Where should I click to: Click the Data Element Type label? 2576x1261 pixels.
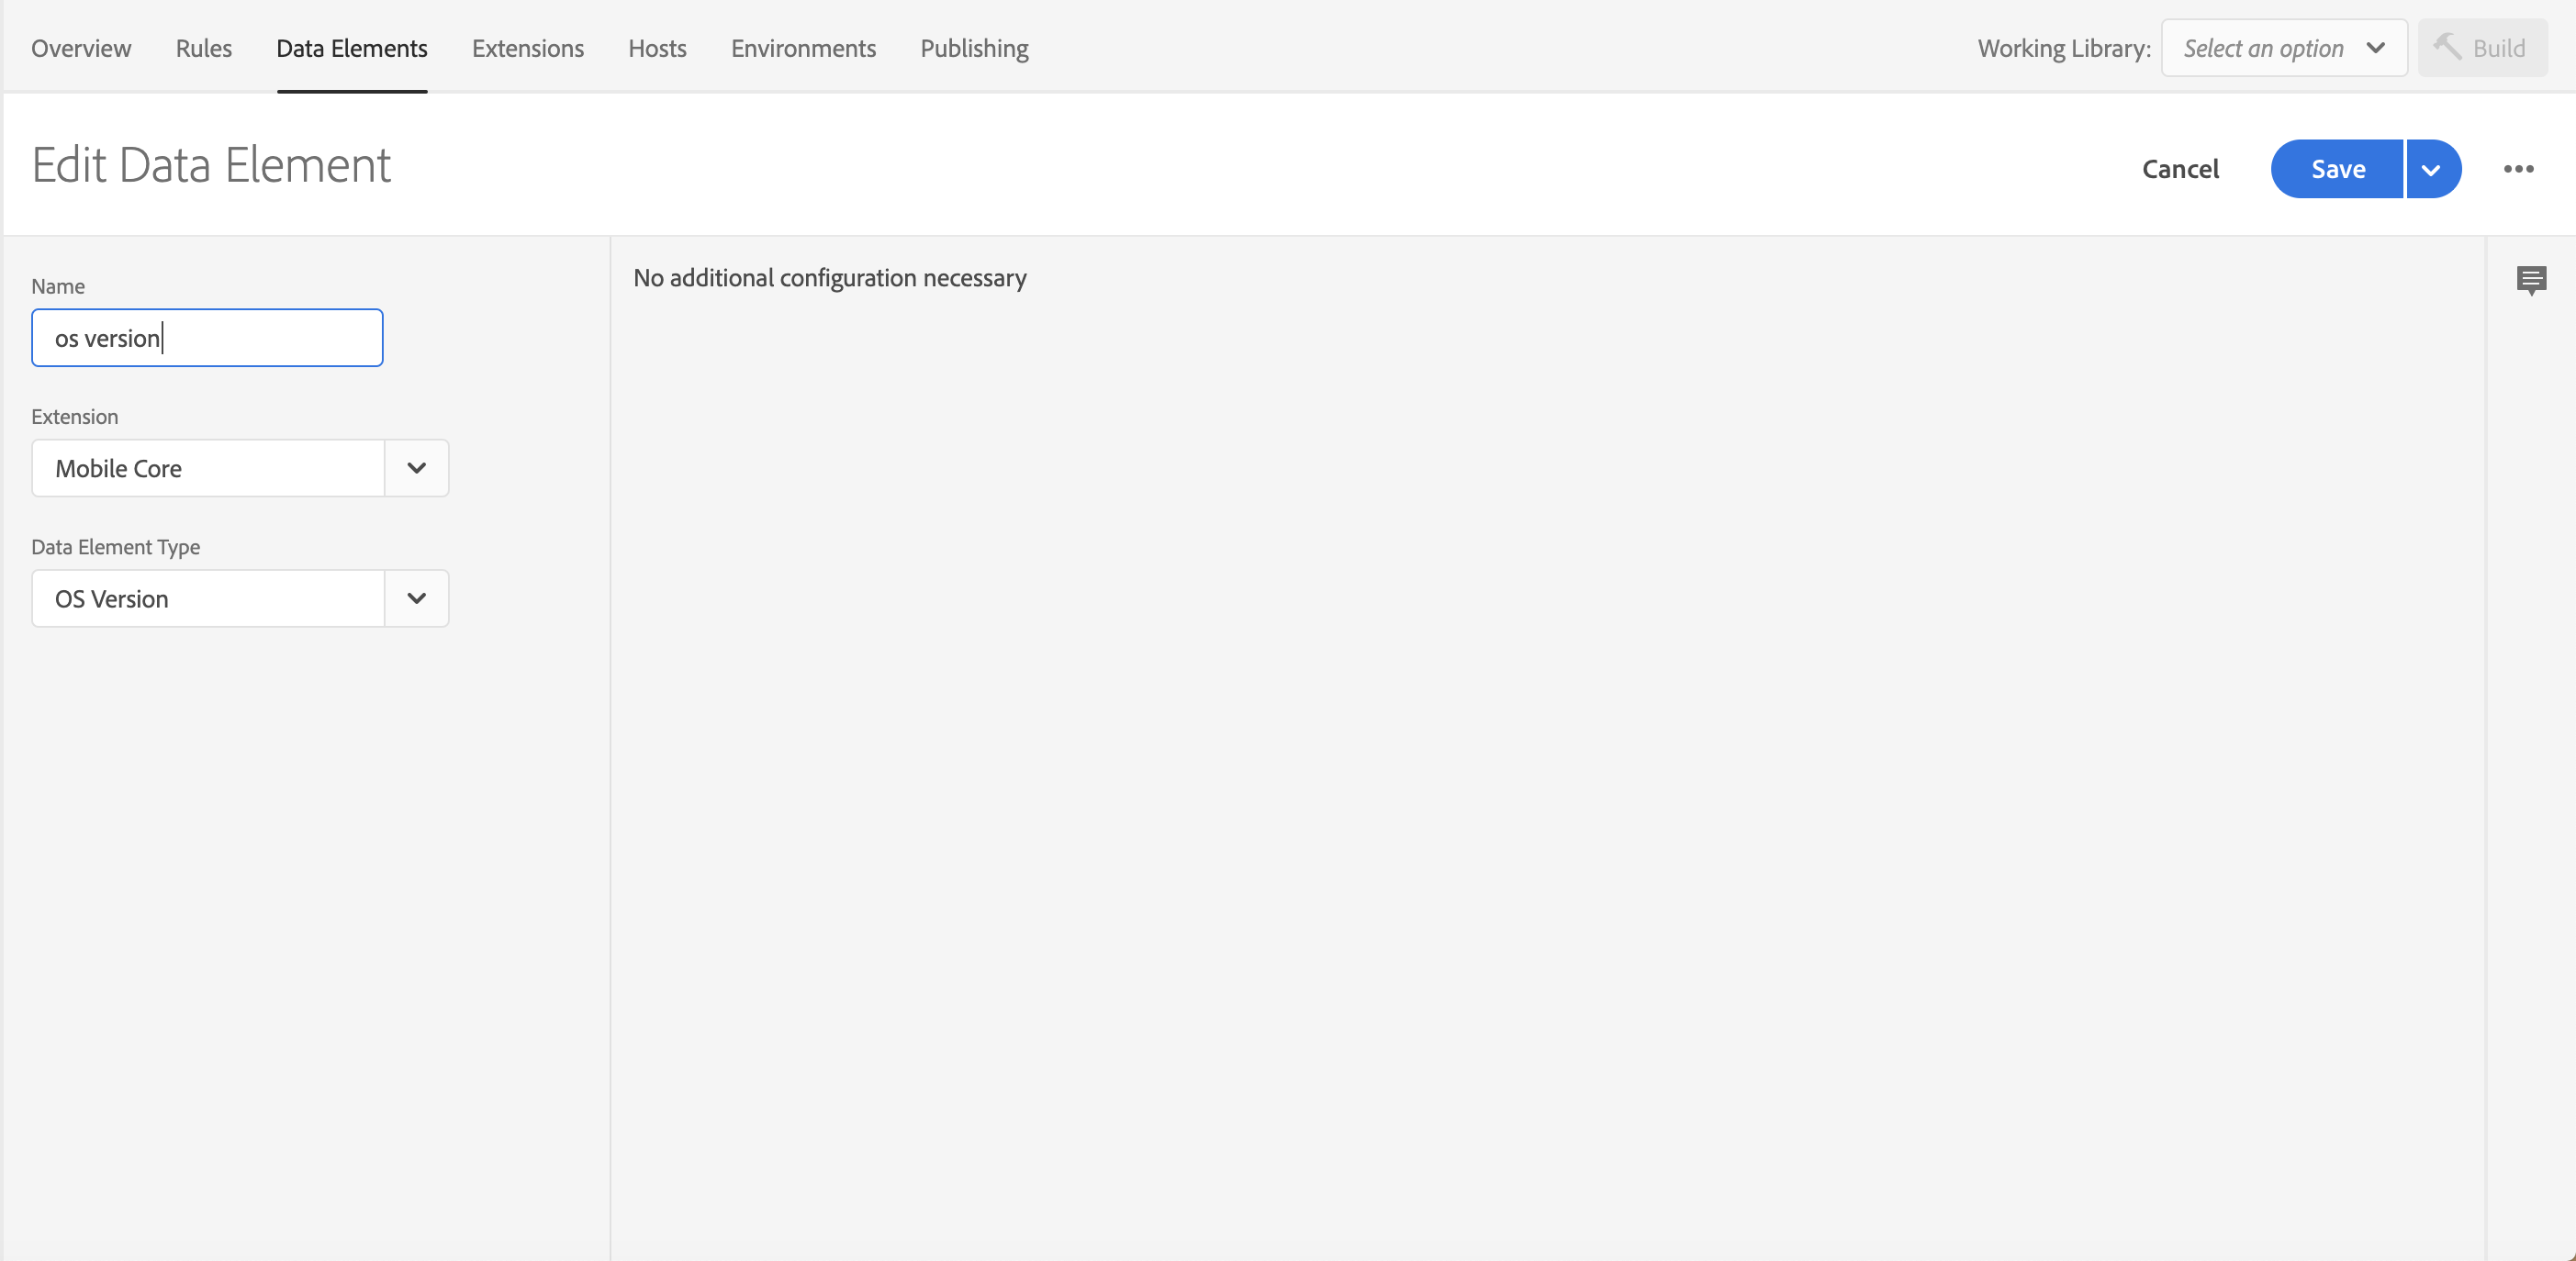pos(116,547)
